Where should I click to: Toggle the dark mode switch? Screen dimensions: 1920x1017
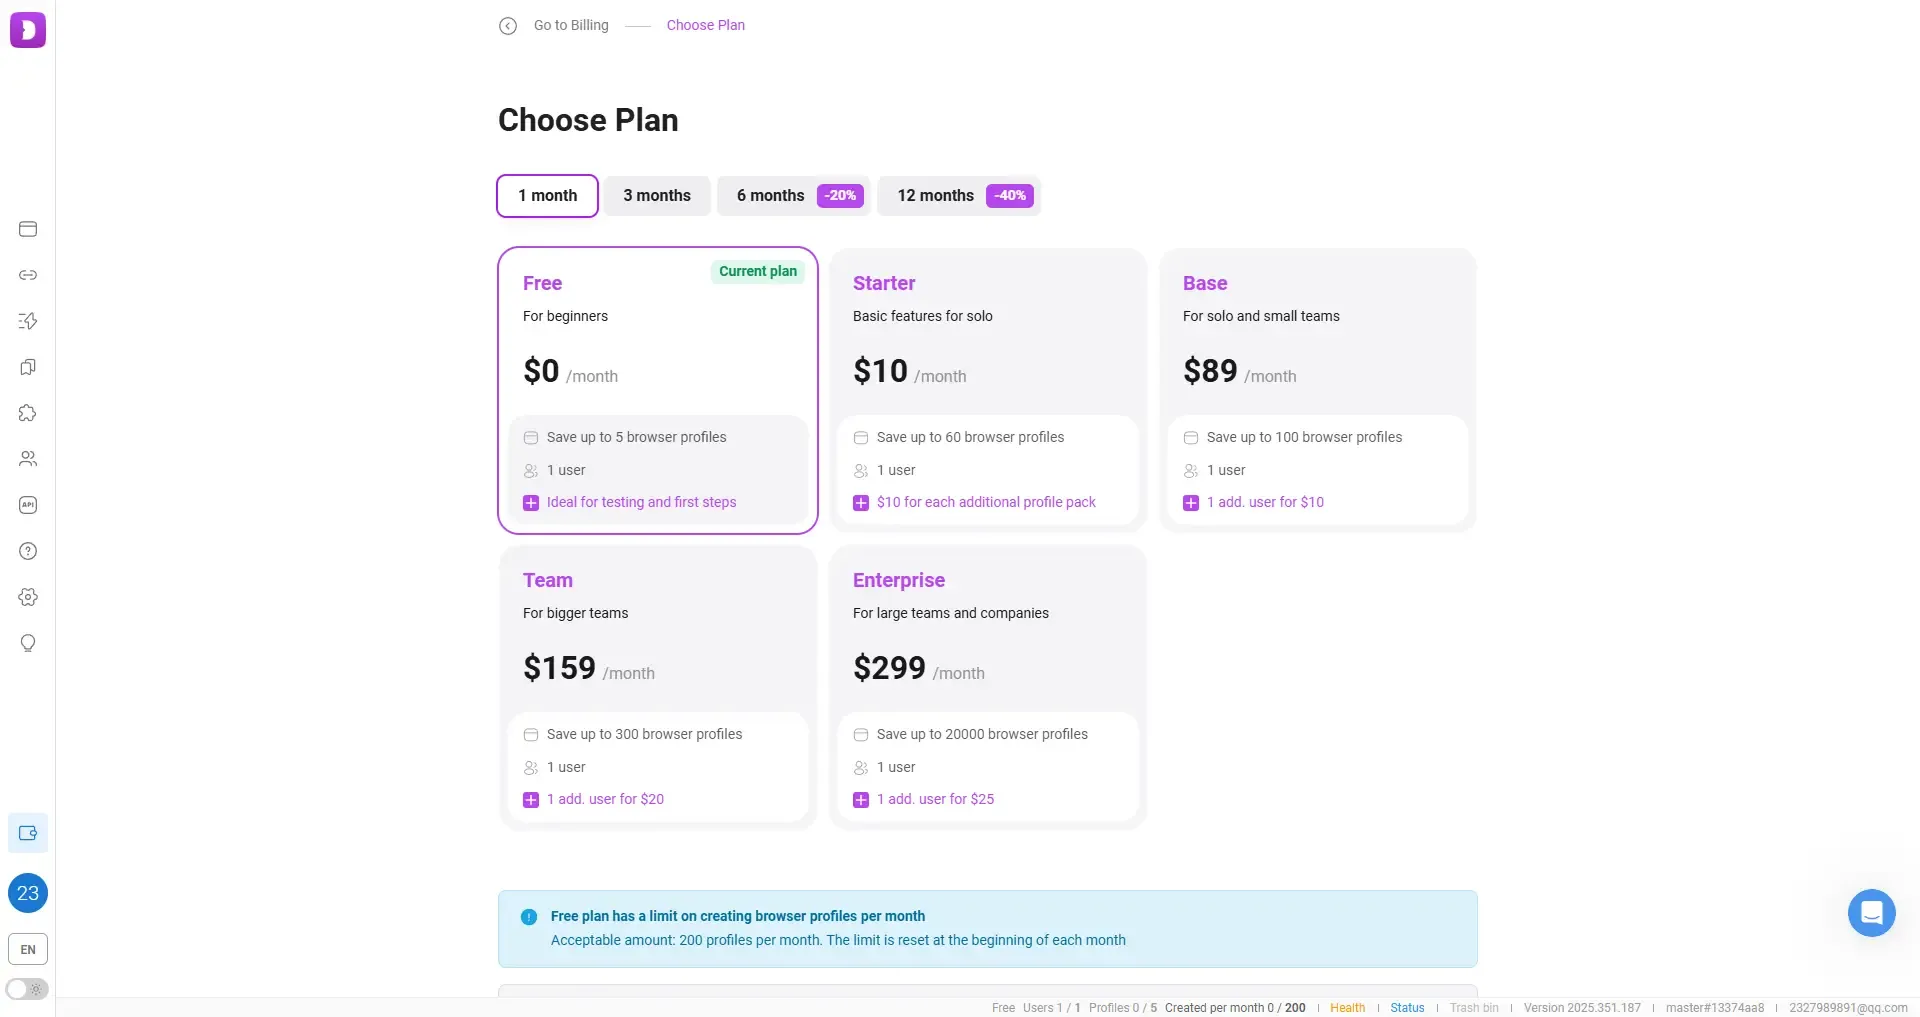(27, 989)
